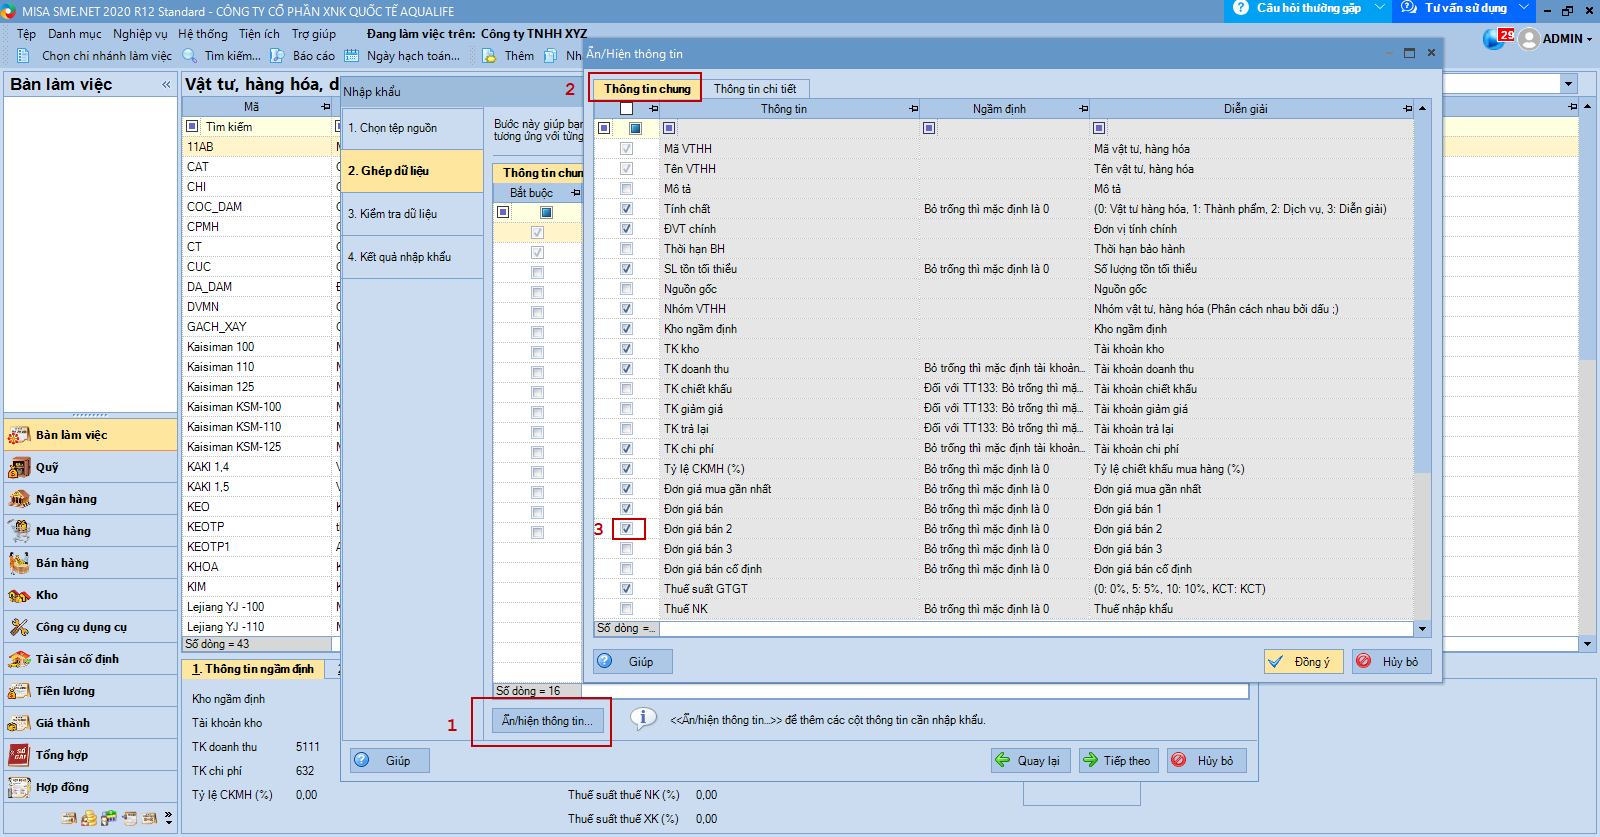Viewport: 1600px width, 837px height.
Task: Uncheck the Tính chất checkbox
Action: (x=626, y=209)
